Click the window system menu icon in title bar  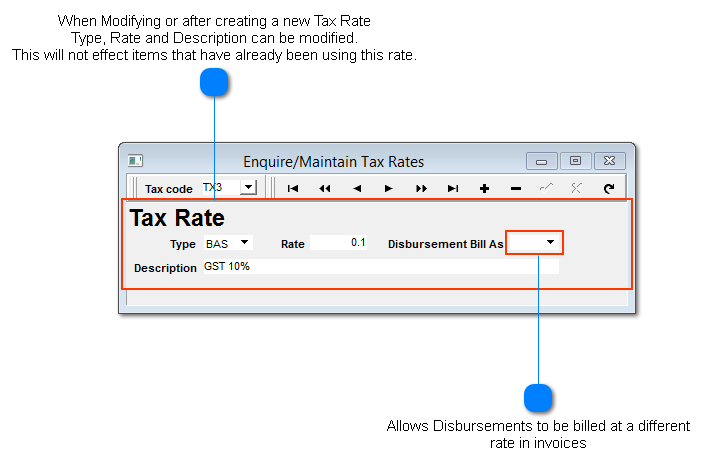[x=135, y=161]
